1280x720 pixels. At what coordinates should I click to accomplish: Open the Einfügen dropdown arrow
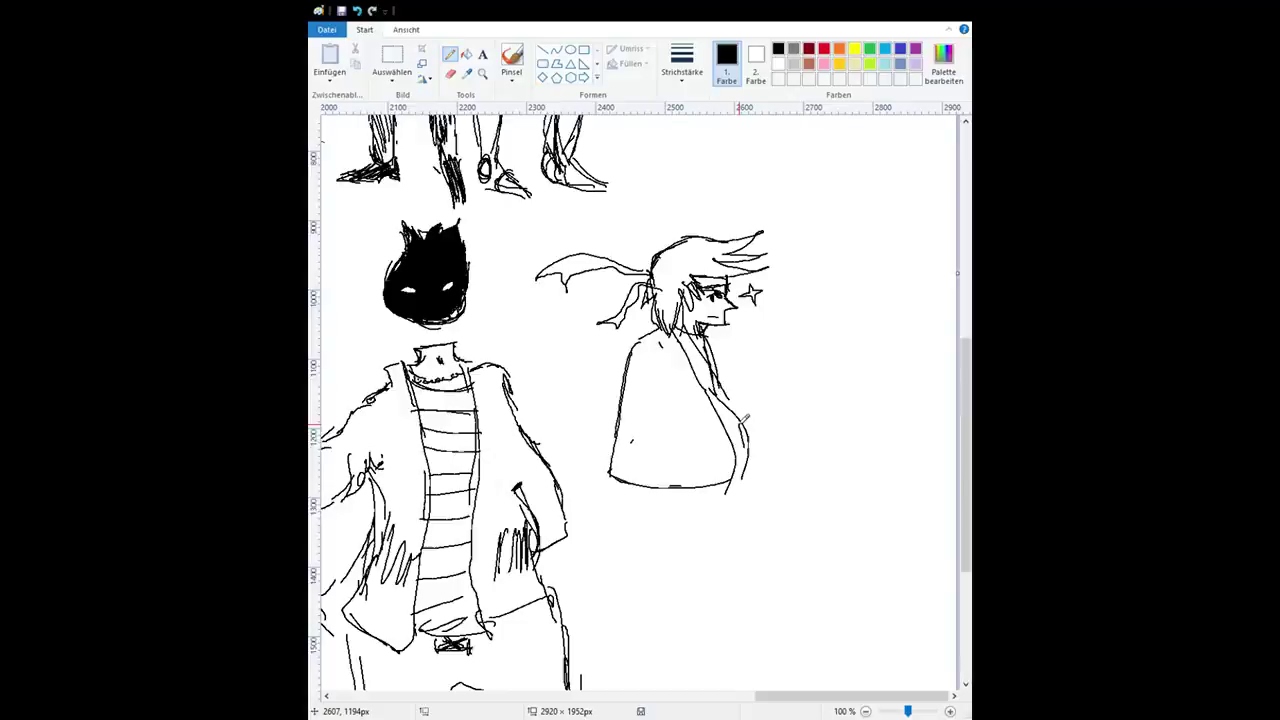pyautogui.click(x=330, y=81)
